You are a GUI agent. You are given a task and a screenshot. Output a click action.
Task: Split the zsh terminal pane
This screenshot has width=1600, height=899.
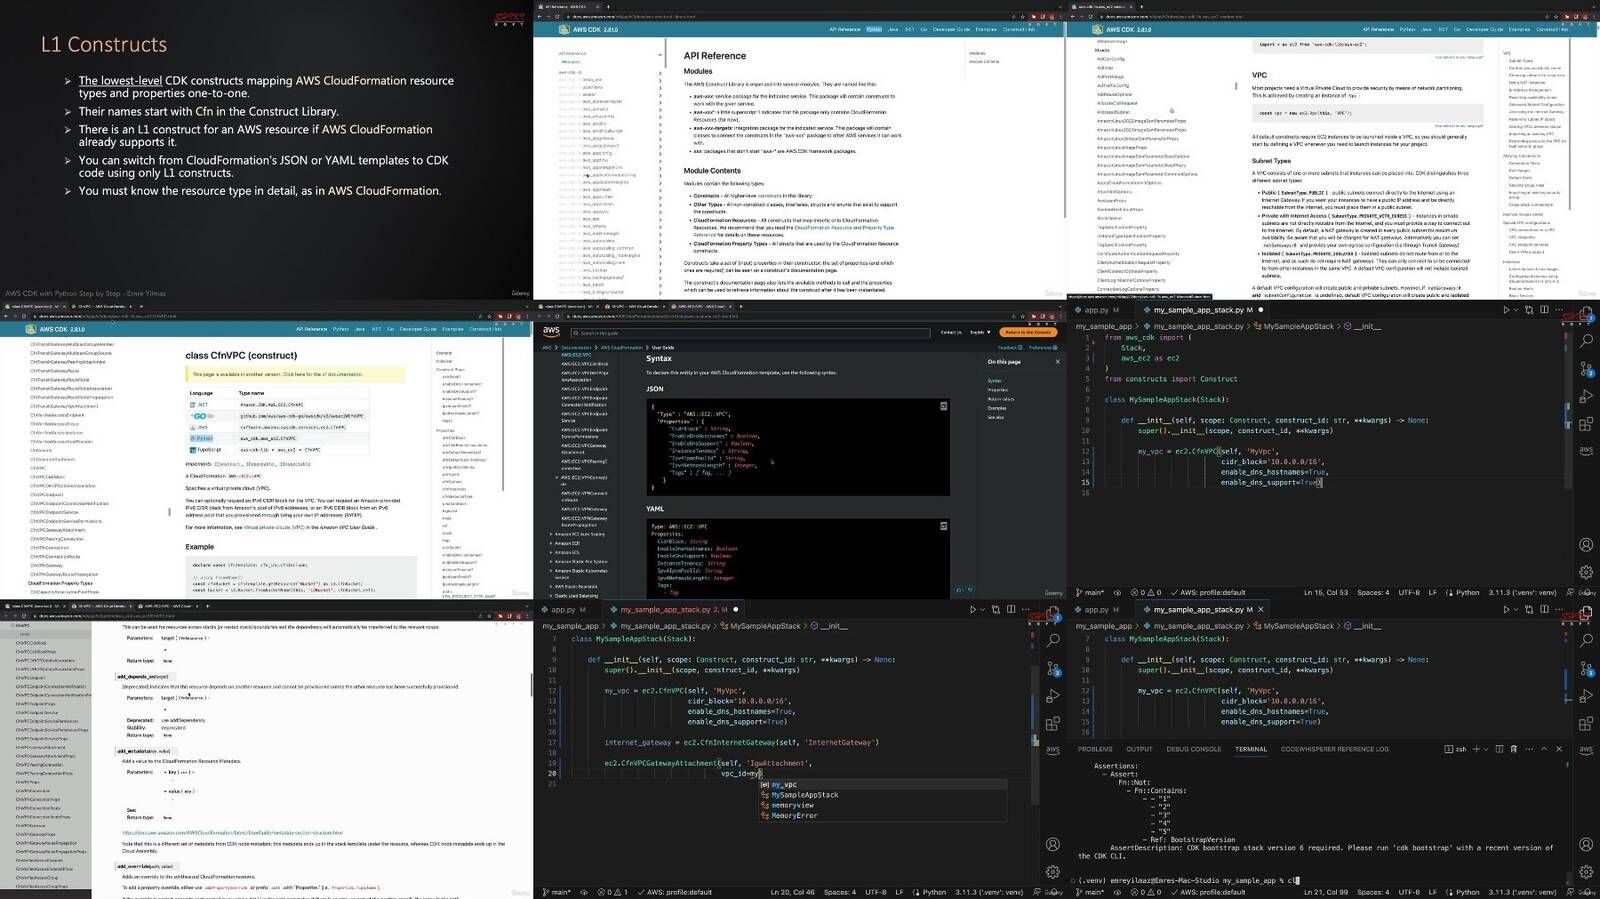pos(1499,749)
